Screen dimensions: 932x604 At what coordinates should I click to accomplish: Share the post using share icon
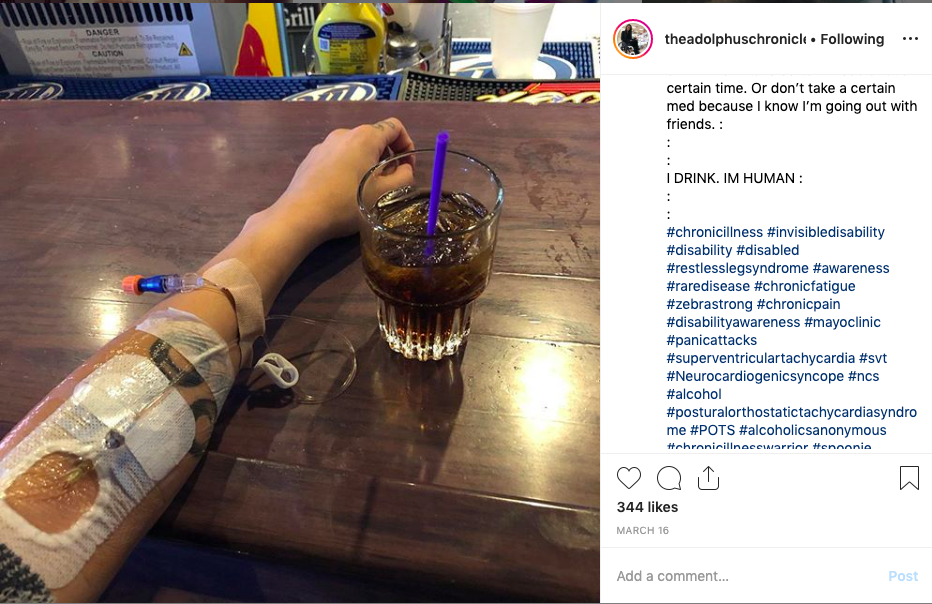709,478
